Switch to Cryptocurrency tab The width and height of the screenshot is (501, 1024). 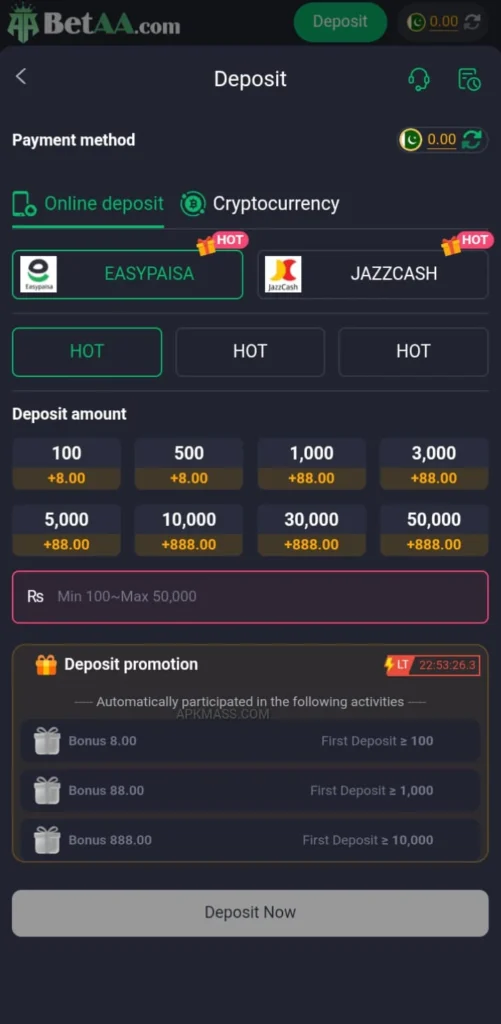point(260,204)
